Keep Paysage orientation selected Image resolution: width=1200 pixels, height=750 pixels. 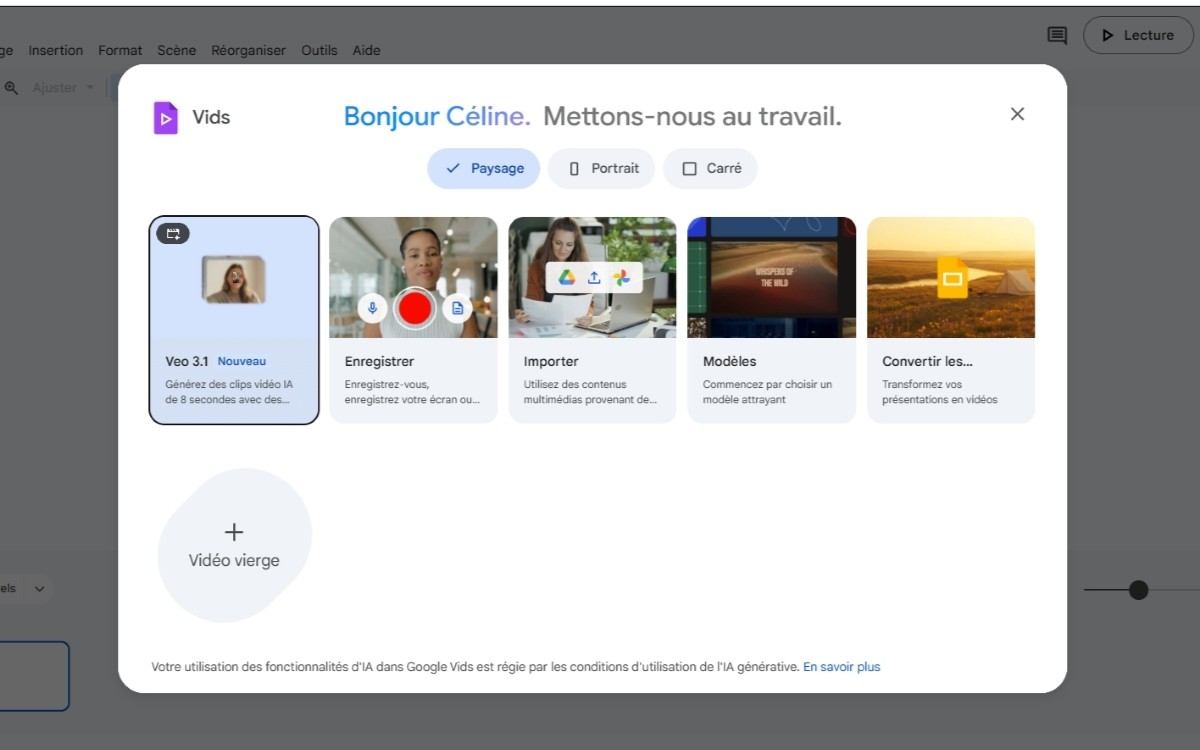(x=483, y=168)
